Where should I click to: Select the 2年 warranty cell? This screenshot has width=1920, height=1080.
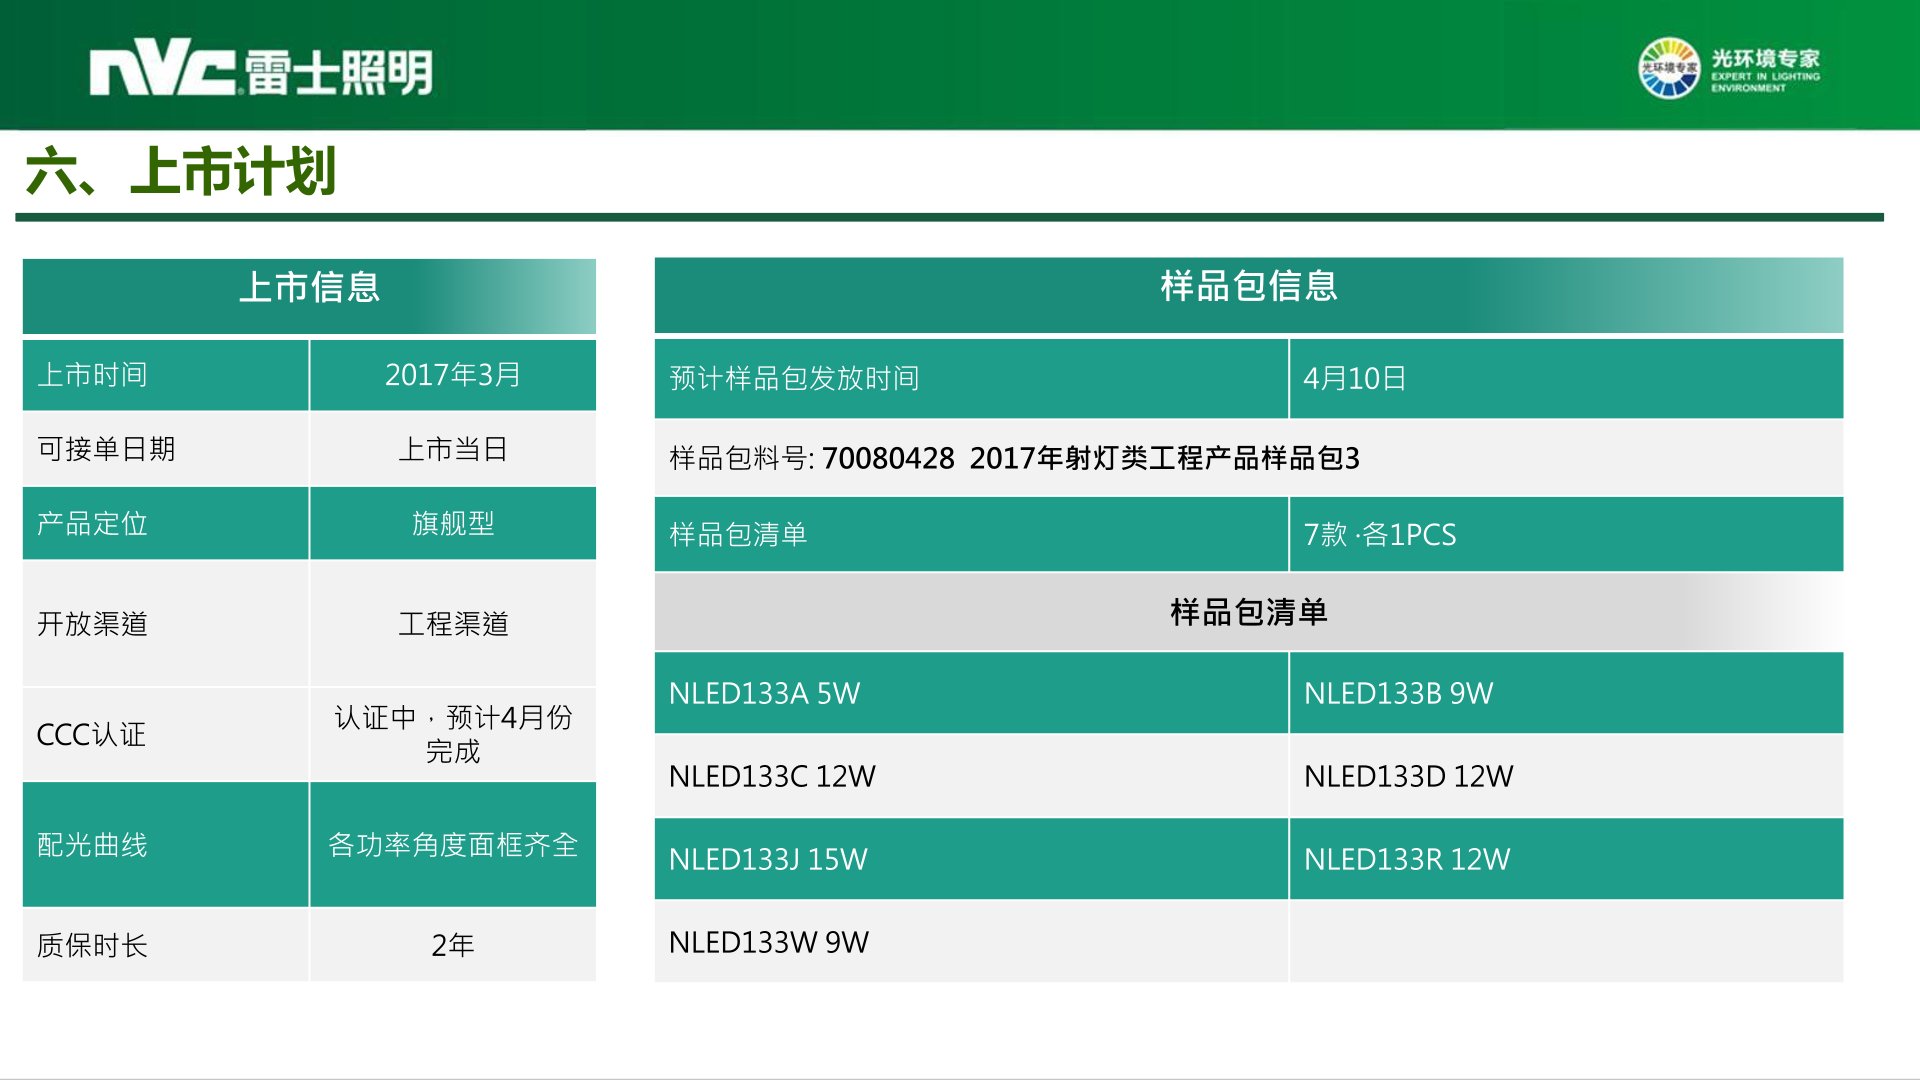pos(452,945)
